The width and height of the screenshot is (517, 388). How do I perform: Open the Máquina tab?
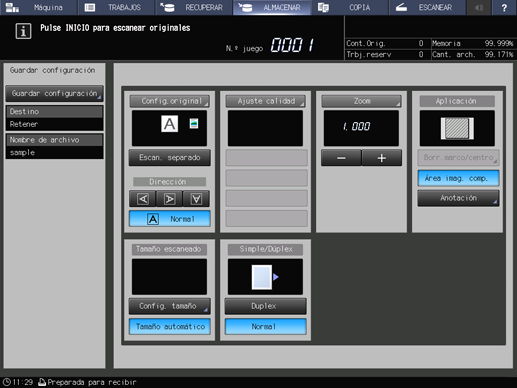39,7
